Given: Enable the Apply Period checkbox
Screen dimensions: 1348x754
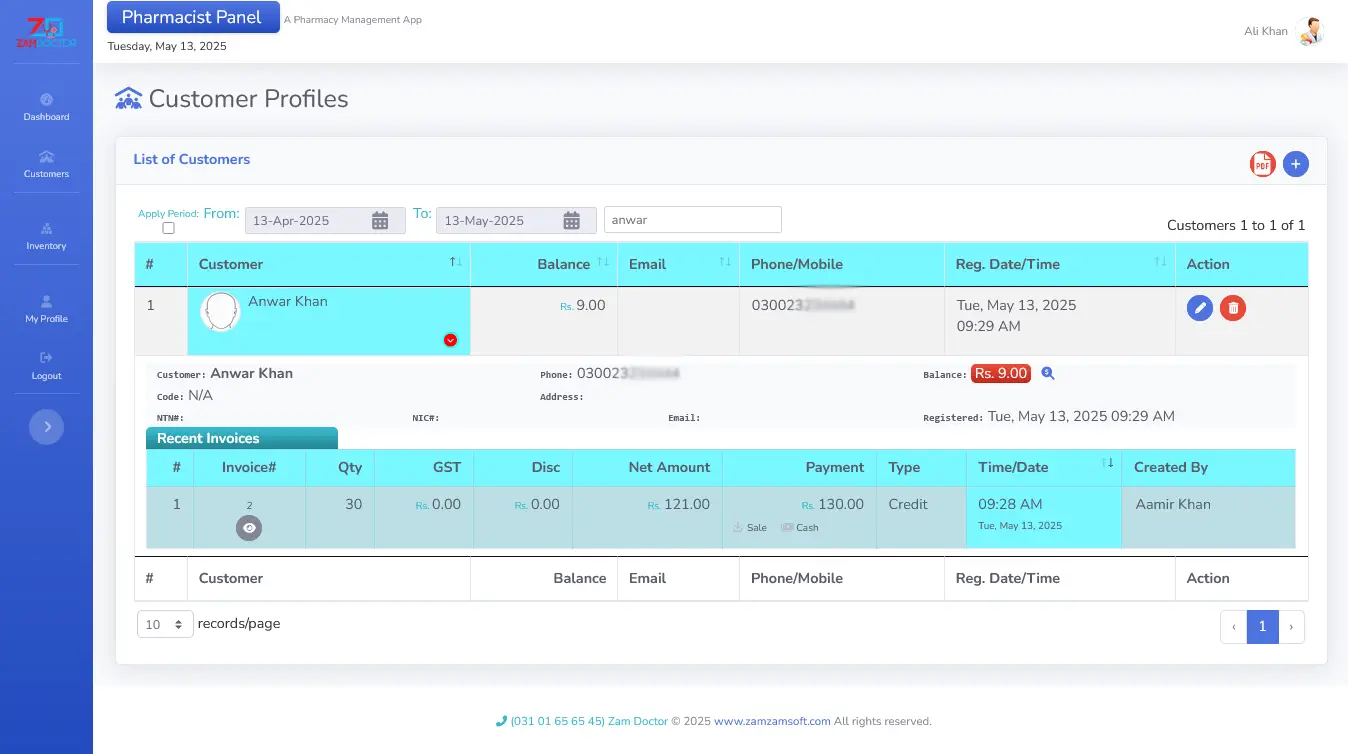Looking at the screenshot, I should click(x=168, y=228).
